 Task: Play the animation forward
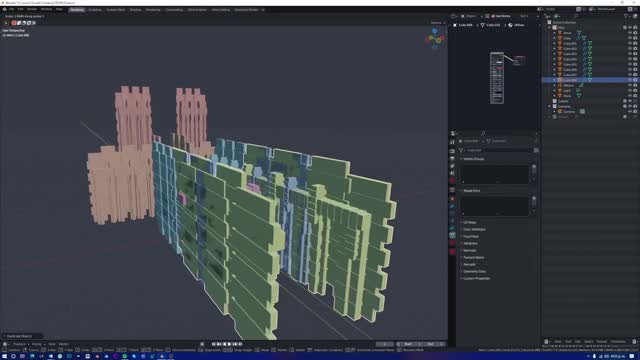tap(229, 344)
